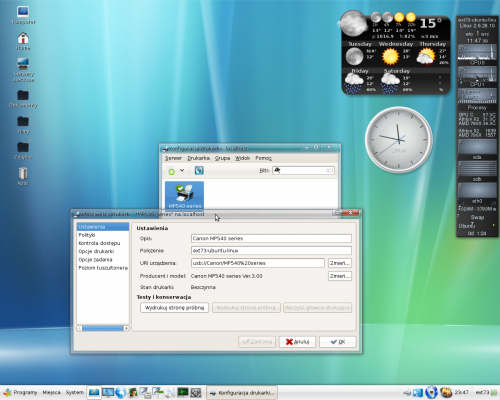Open the System menu in the panel
The image size is (500, 400).
pos(75,392)
